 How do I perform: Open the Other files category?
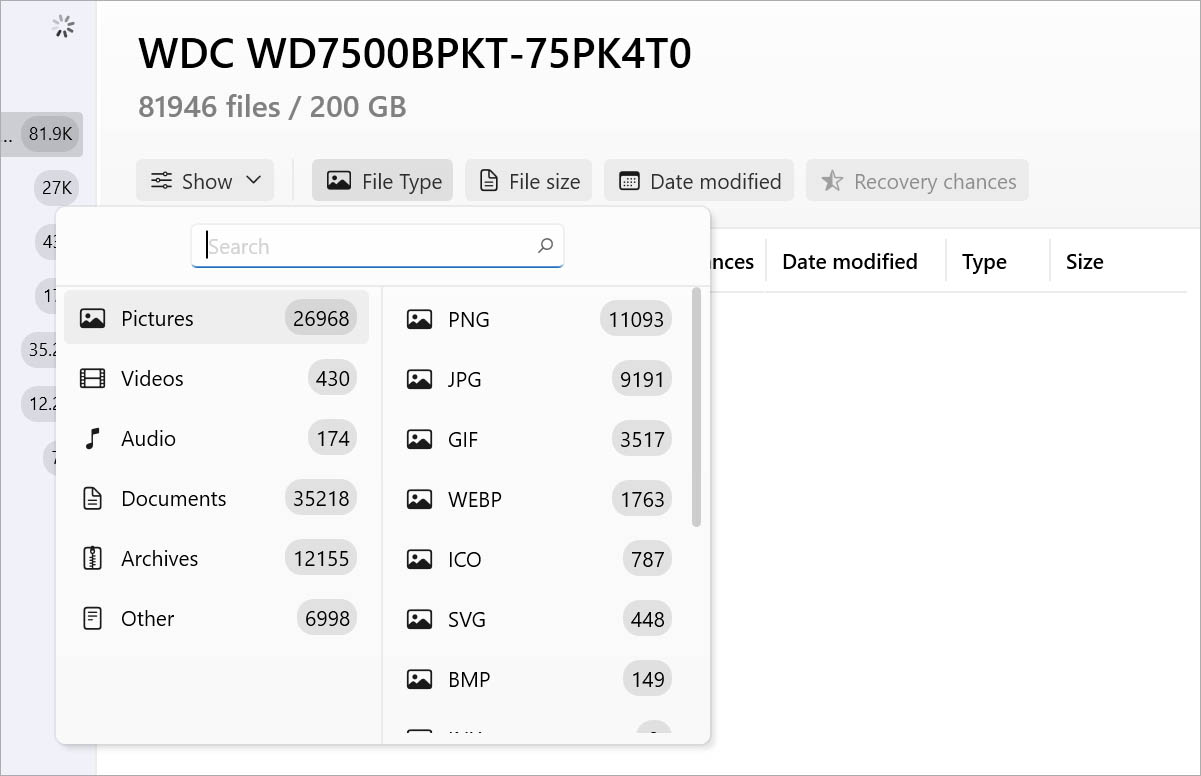147,618
